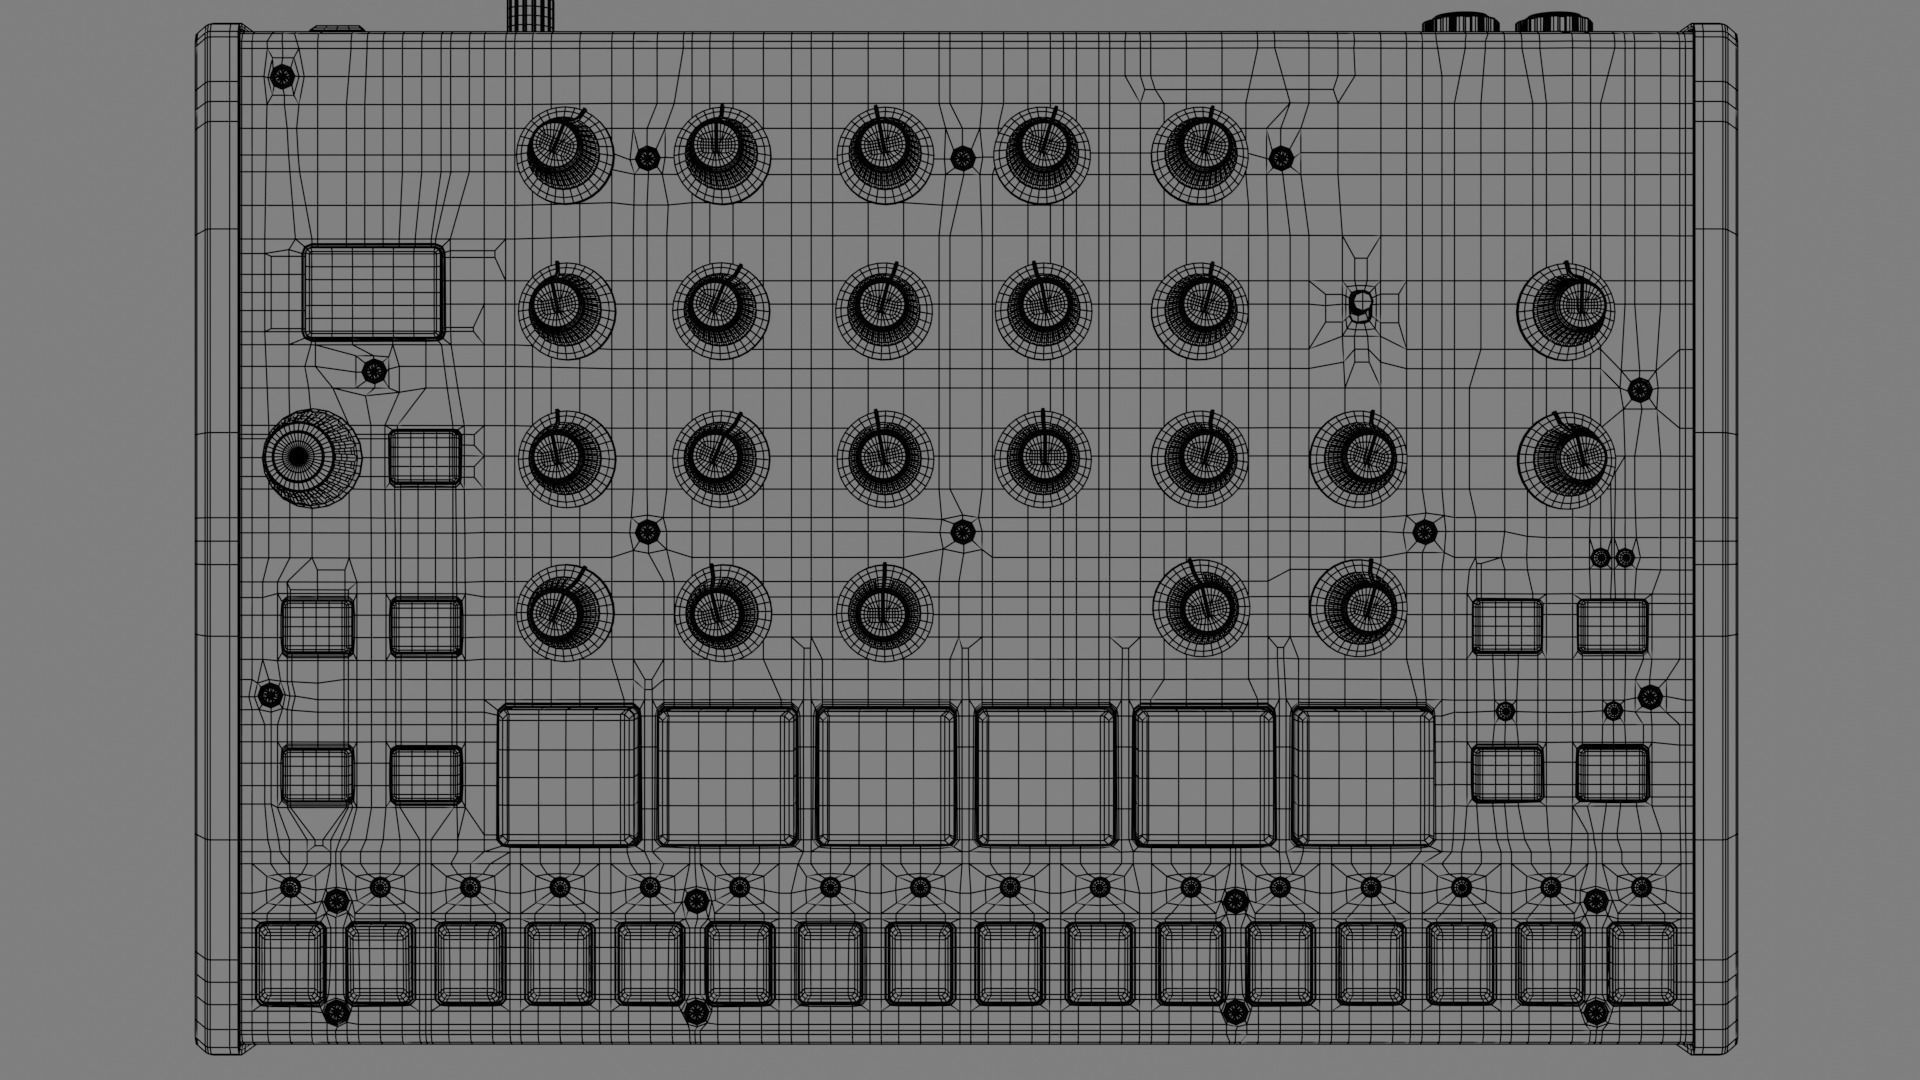Click the rectangular display screen at upper left
This screenshot has width=1920, height=1080.
click(373, 292)
